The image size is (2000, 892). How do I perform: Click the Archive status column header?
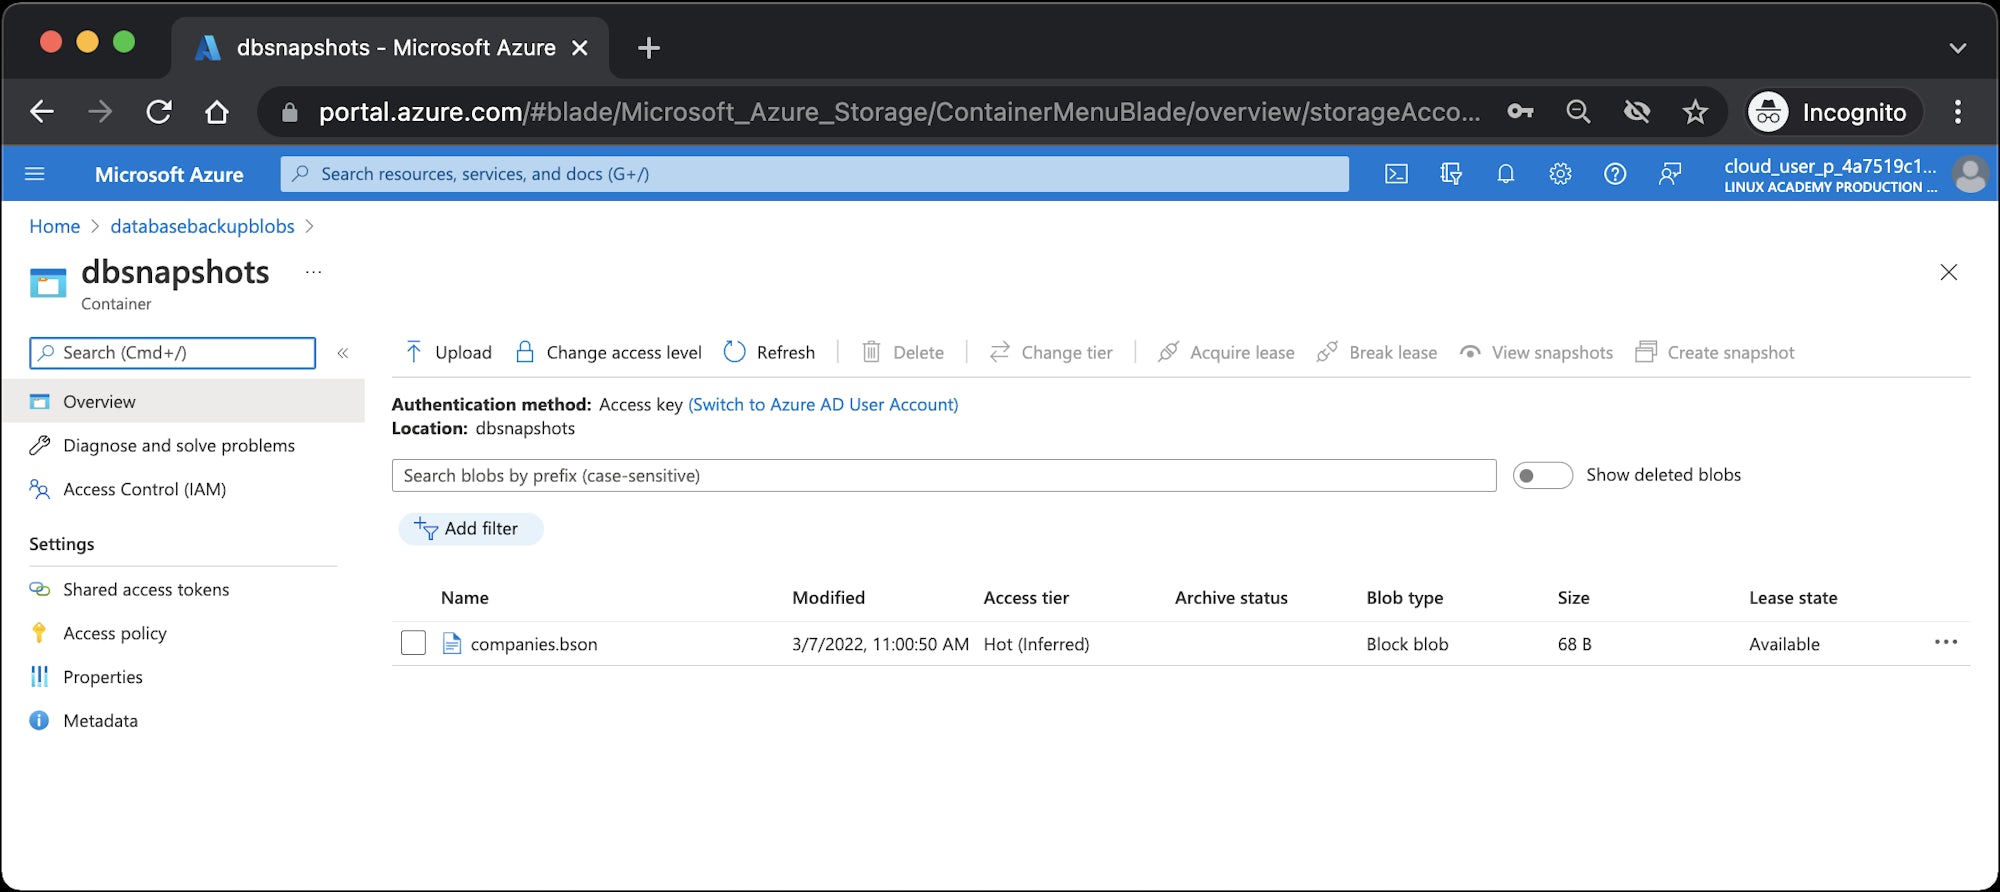(x=1231, y=598)
